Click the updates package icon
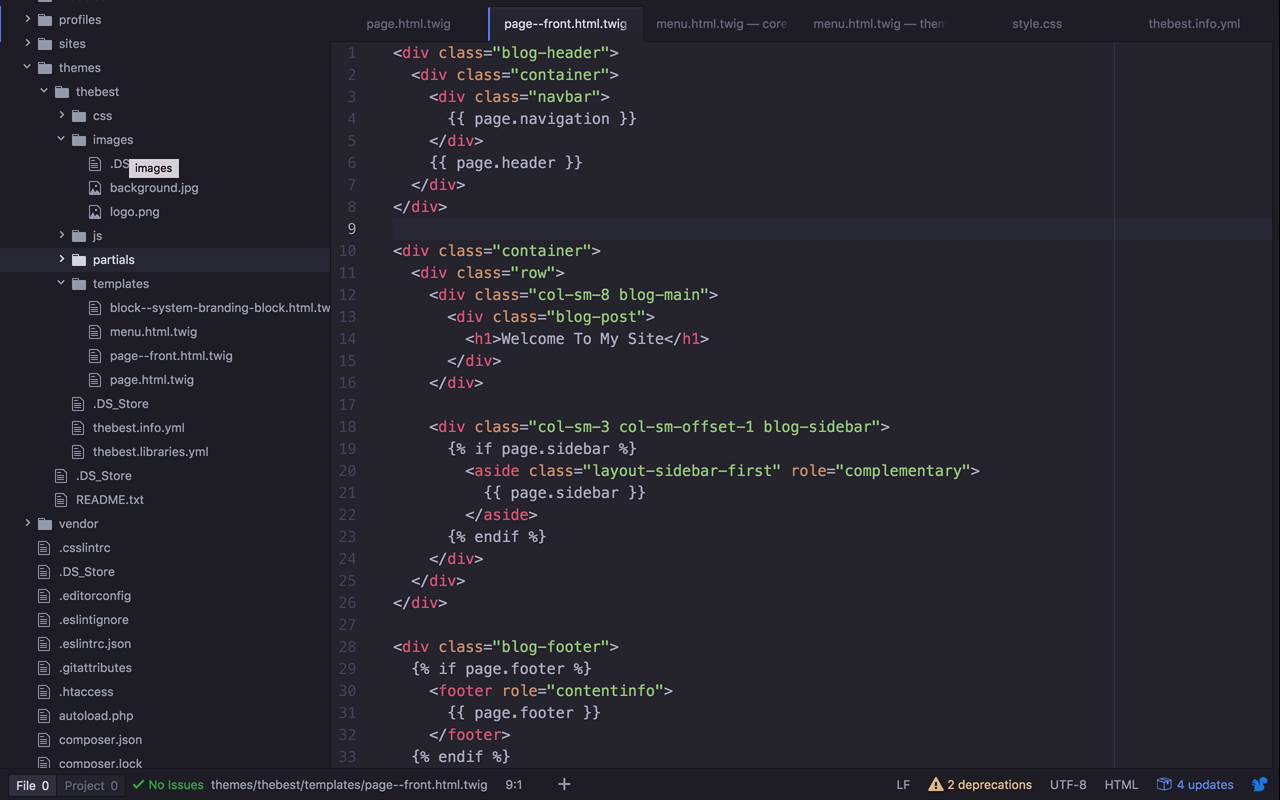Screen dimensions: 1280x800 pos(1164,784)
